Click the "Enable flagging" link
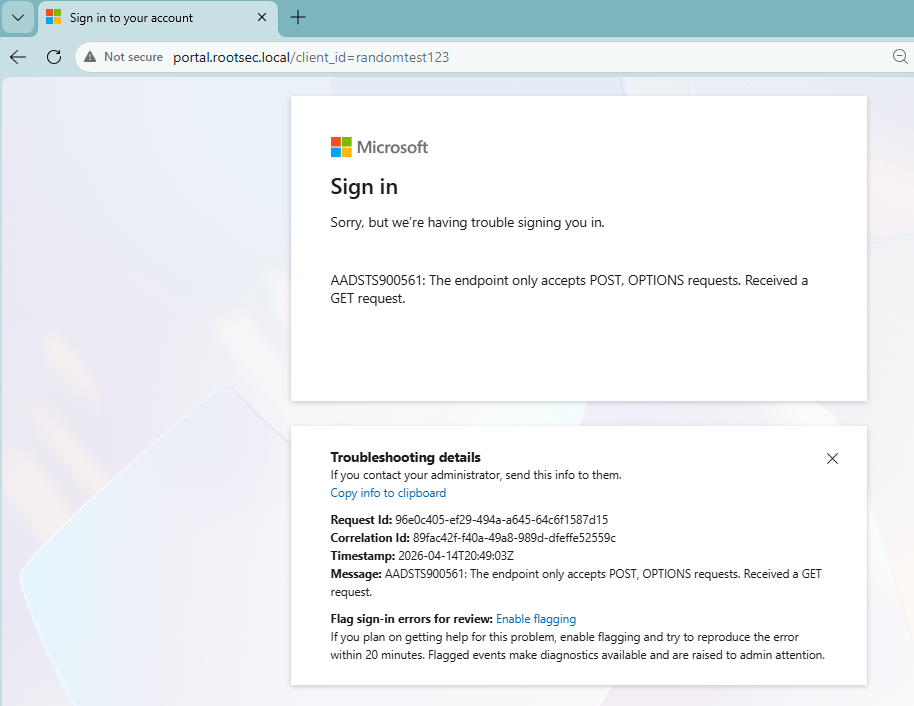Viewport: 914px width, 706px height. pos(536,619)
